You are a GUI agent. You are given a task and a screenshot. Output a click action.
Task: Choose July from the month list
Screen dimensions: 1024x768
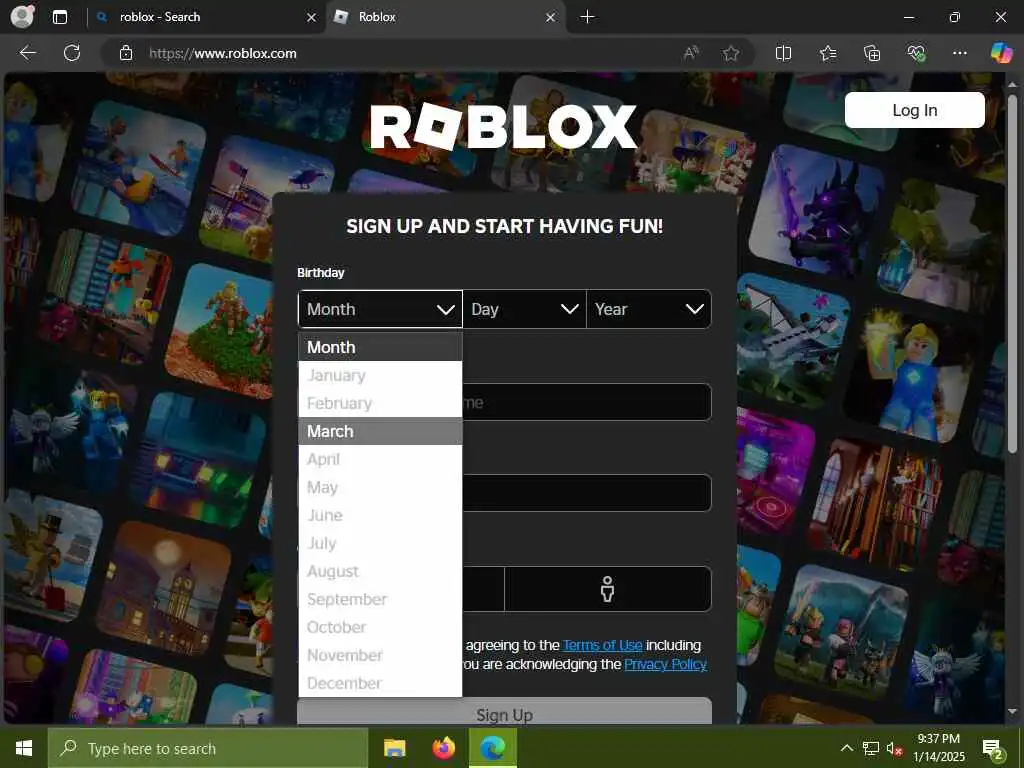point(380,543)
